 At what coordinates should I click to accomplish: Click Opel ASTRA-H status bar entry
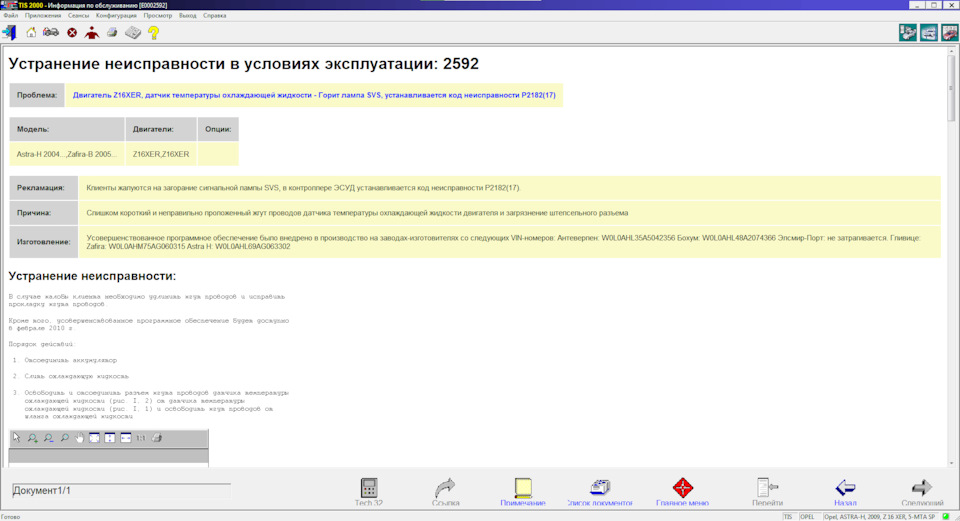pyautogui.click(x=880, y=517)
